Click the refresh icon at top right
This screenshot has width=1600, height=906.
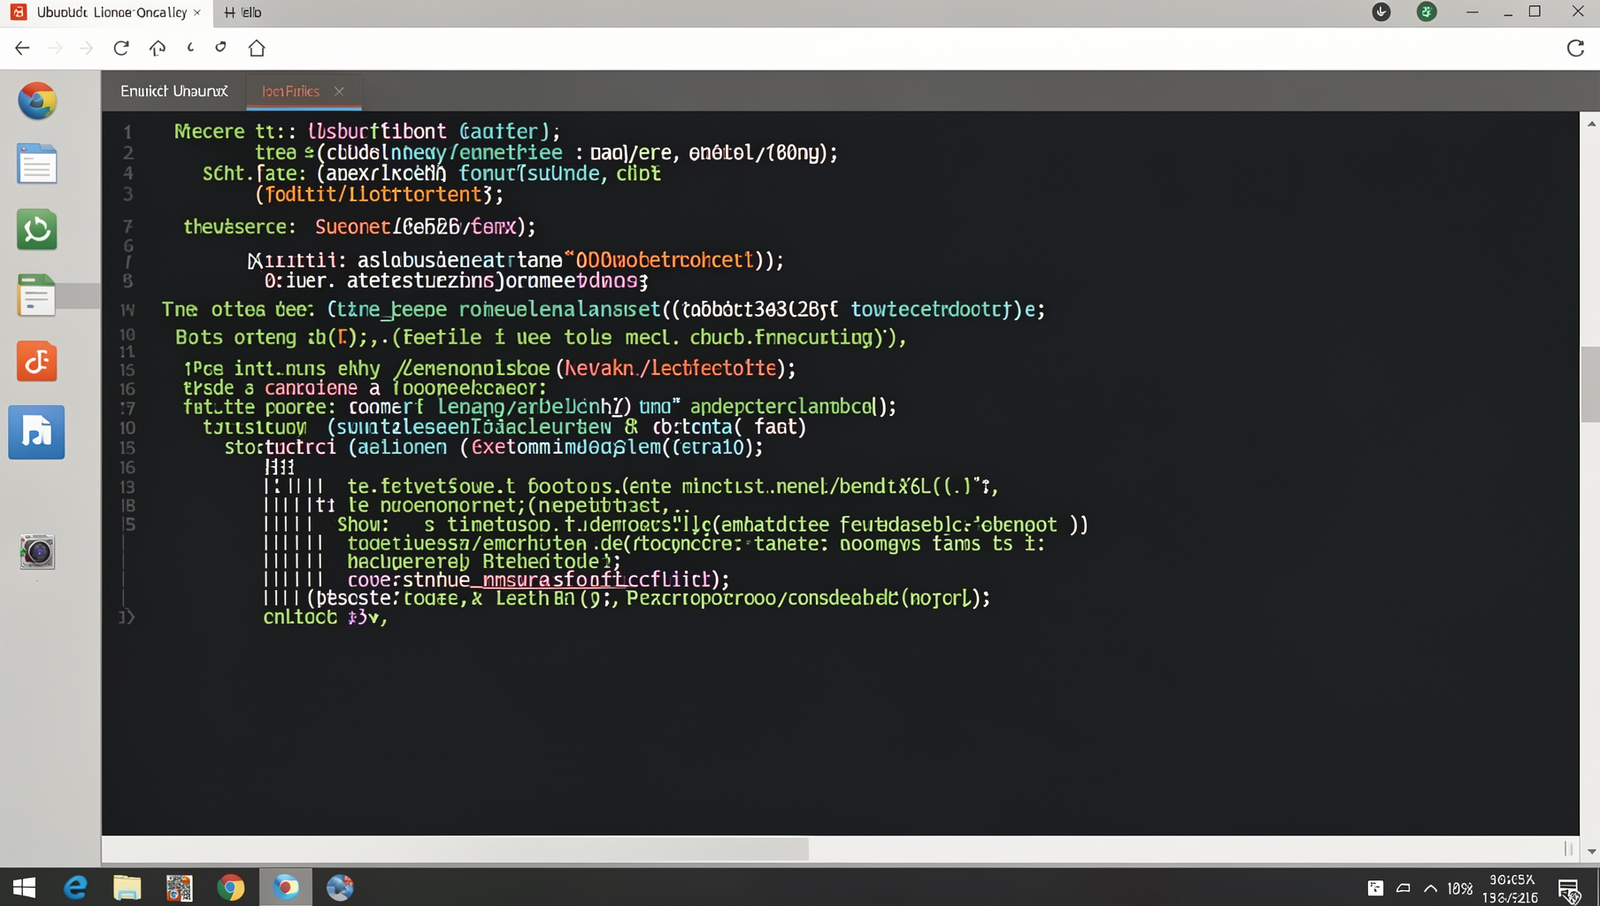tap(1575, 48)
